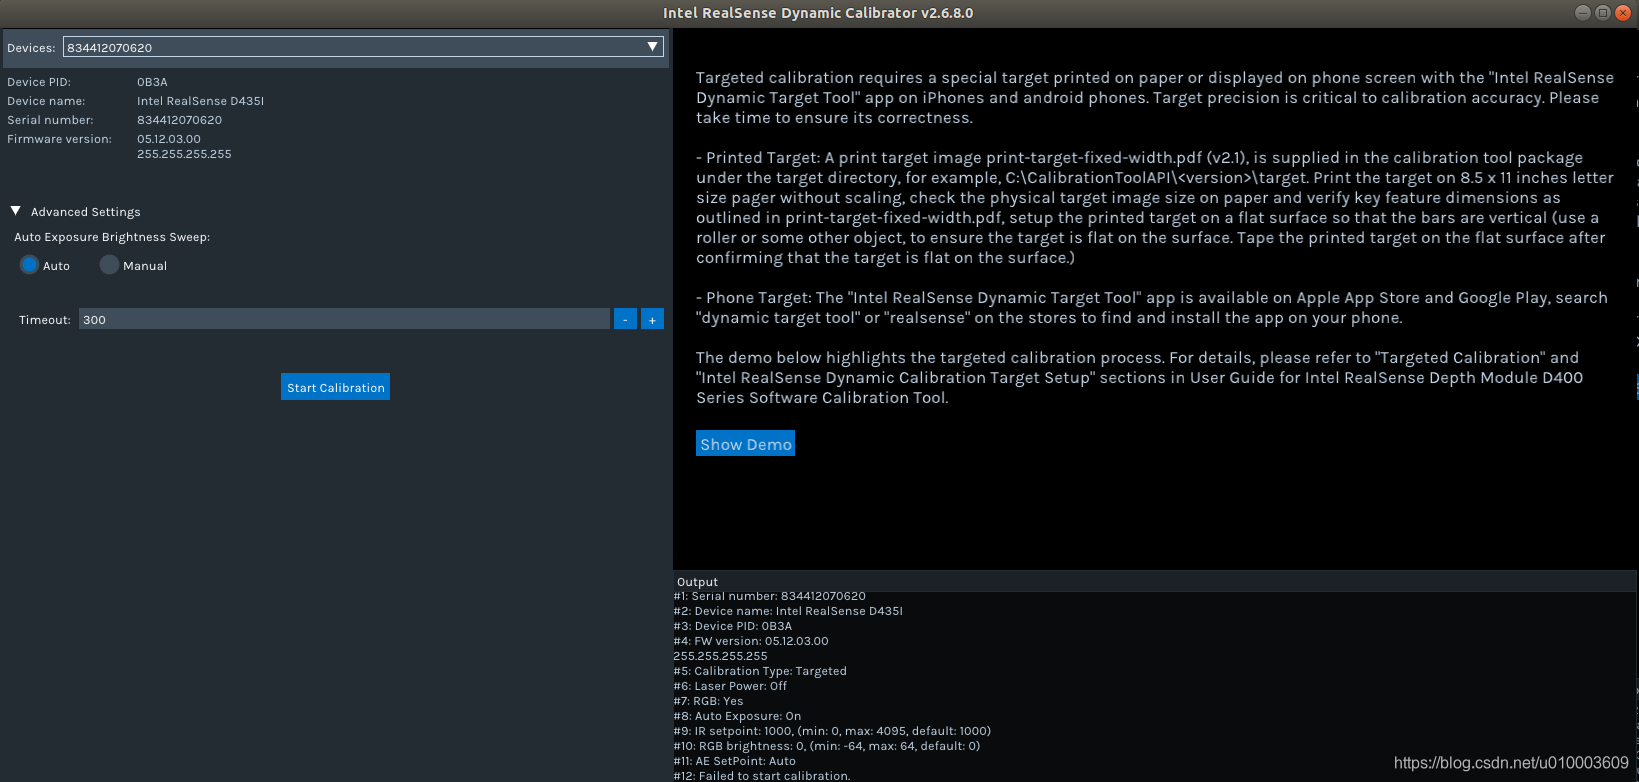Click output line #5 Calibration Type: Targeted
The image size is (1639, 782).
(x=760, y=671)
